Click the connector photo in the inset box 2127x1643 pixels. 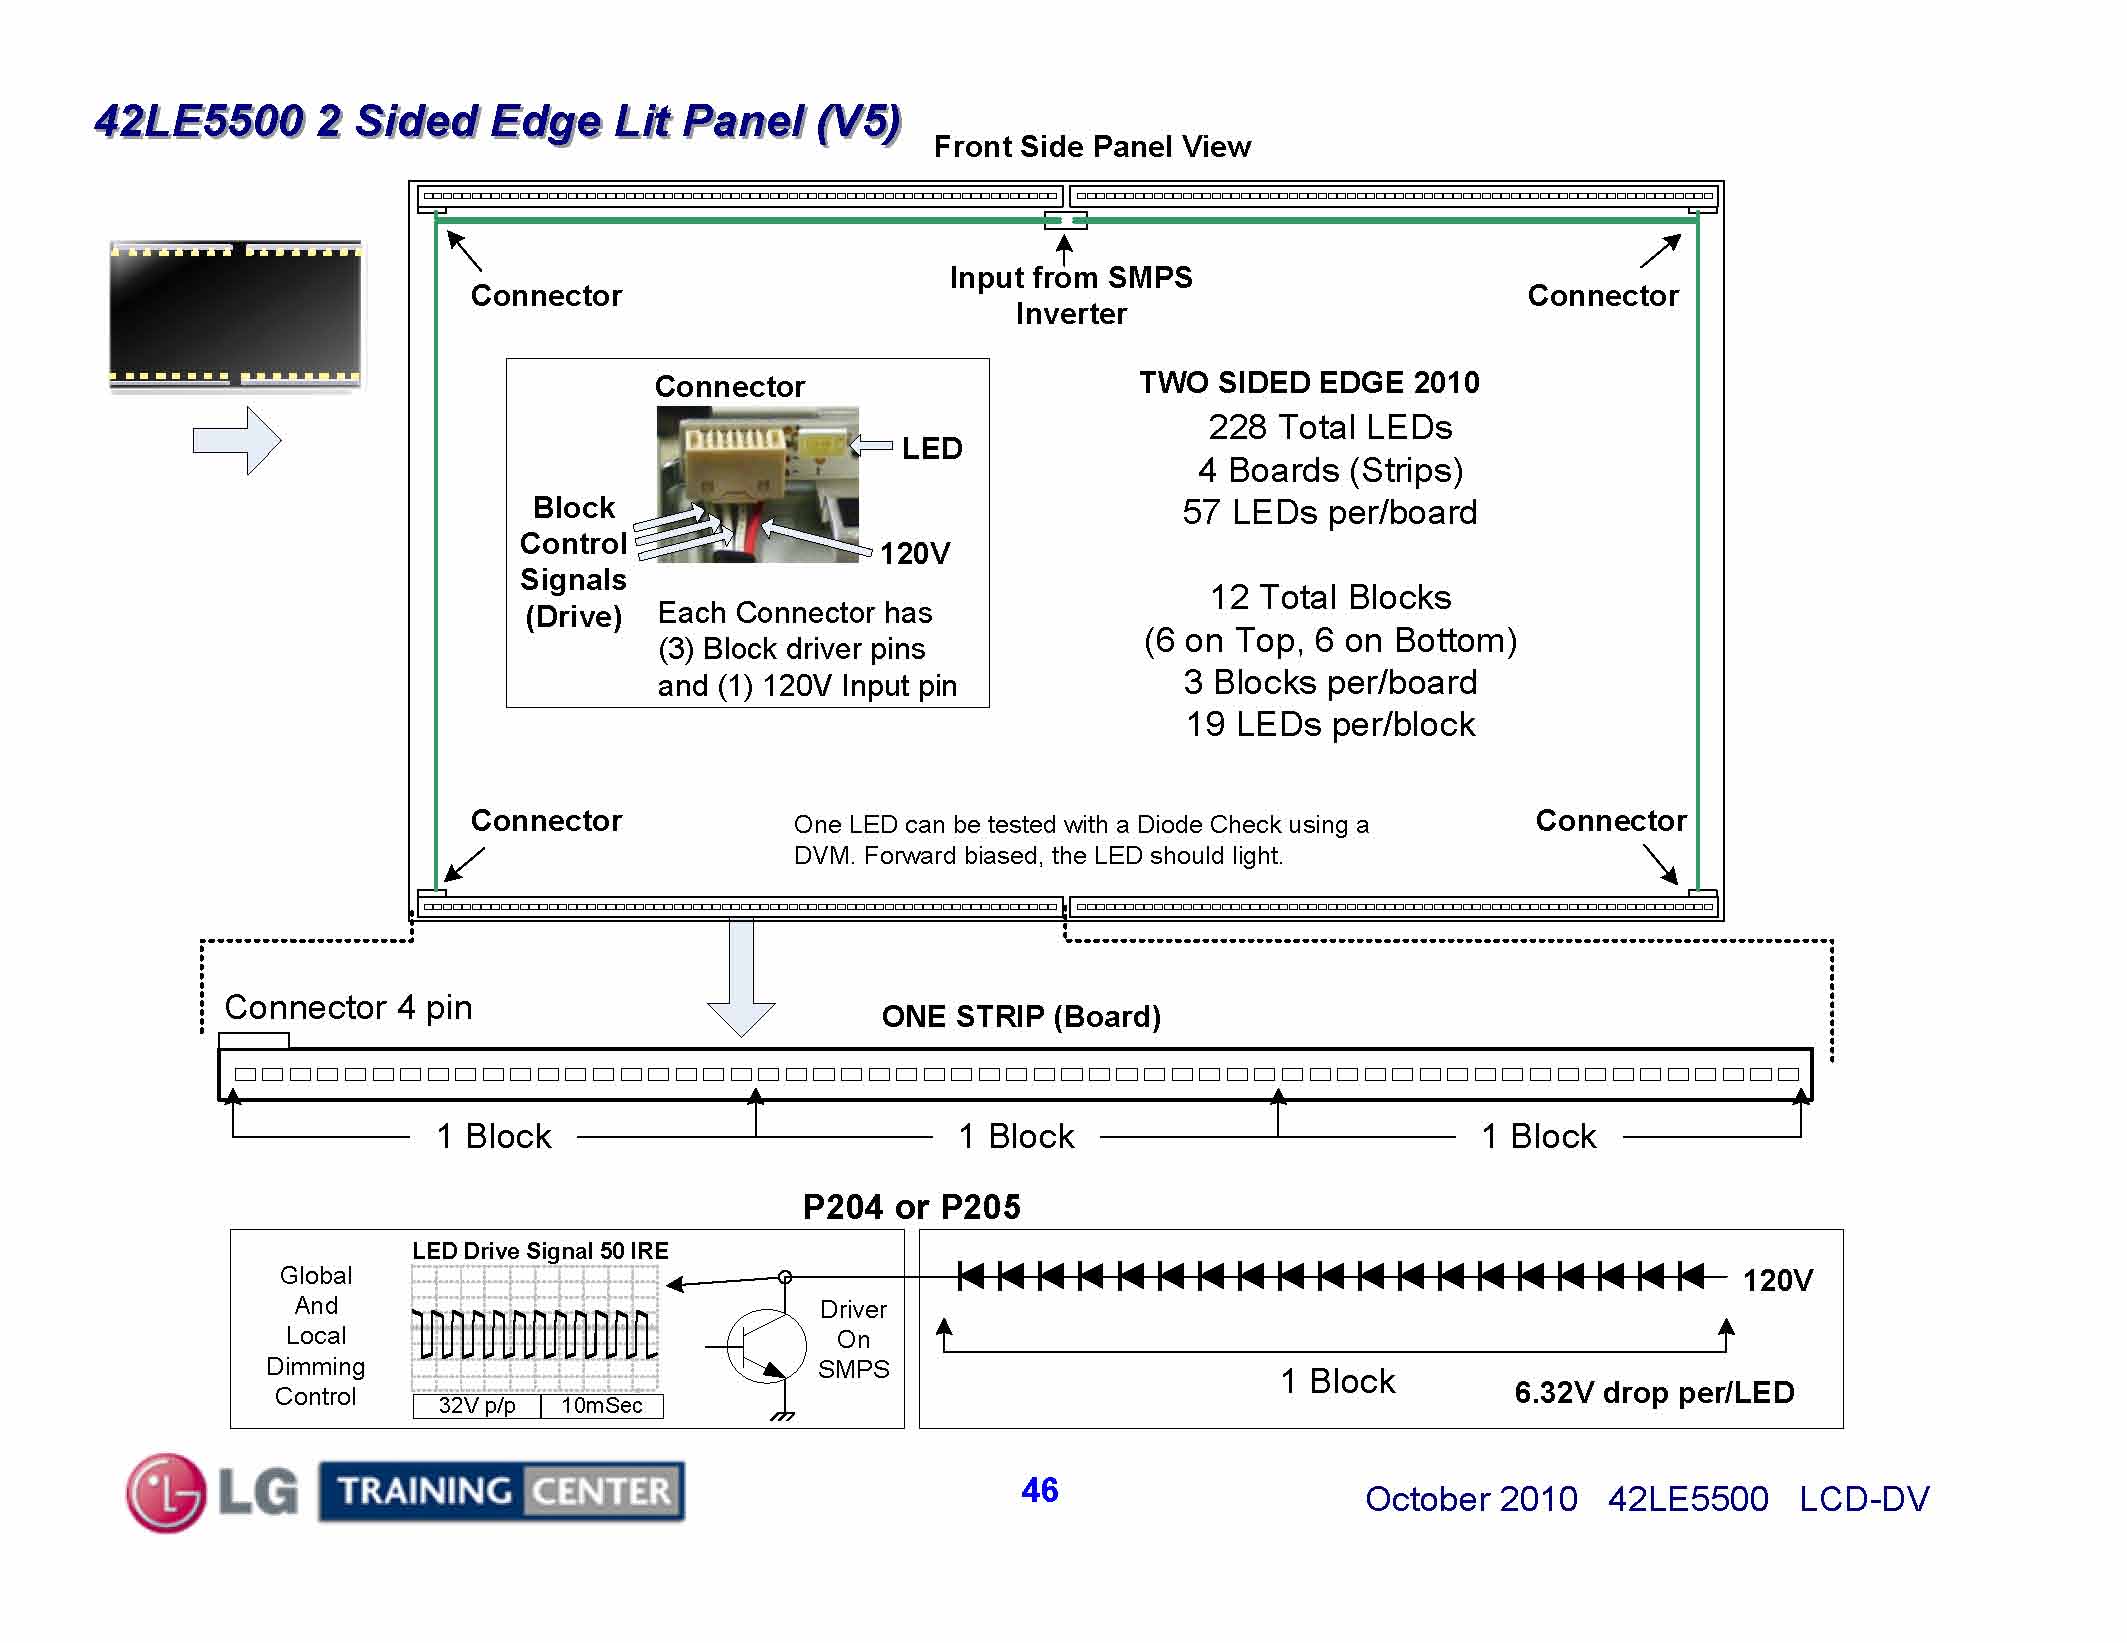(757, 485)
